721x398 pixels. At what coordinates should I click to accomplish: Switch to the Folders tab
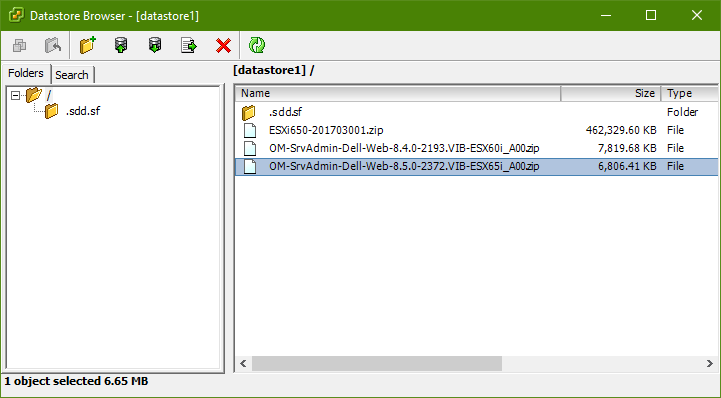(x=26, y=73)
